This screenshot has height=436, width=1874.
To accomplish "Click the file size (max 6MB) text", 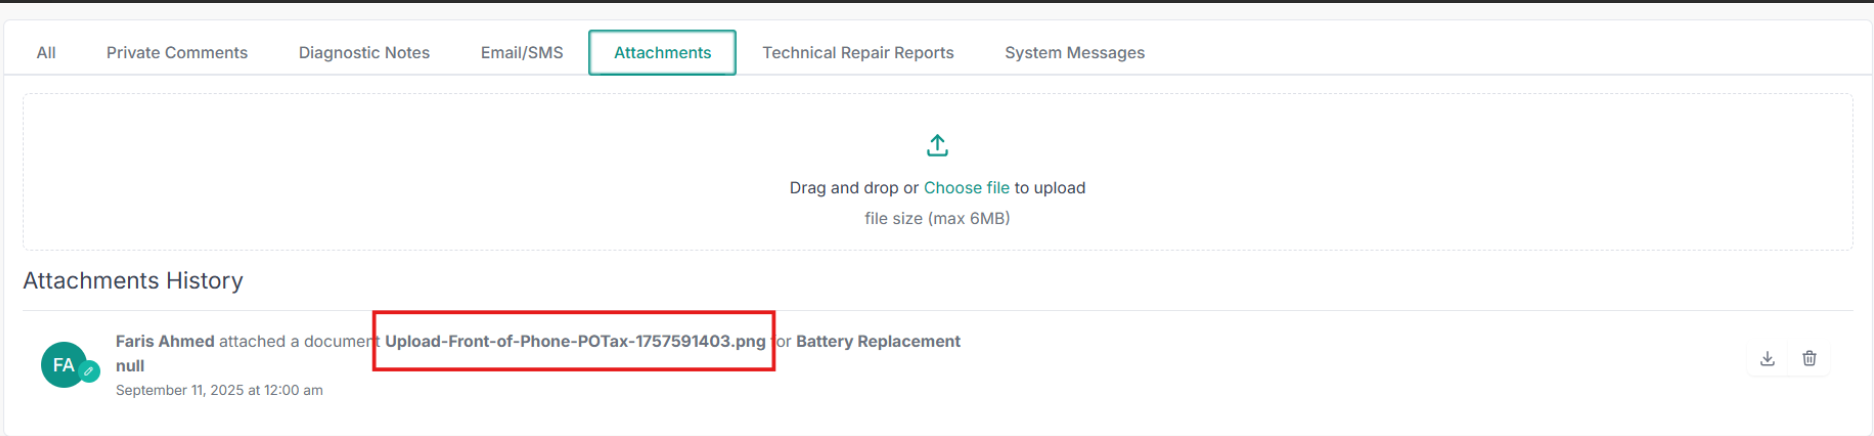I will tap(937, 218).
